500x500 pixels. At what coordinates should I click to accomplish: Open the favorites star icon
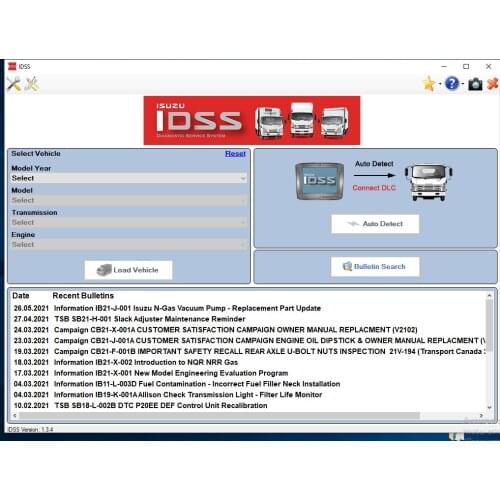(429, 84)
